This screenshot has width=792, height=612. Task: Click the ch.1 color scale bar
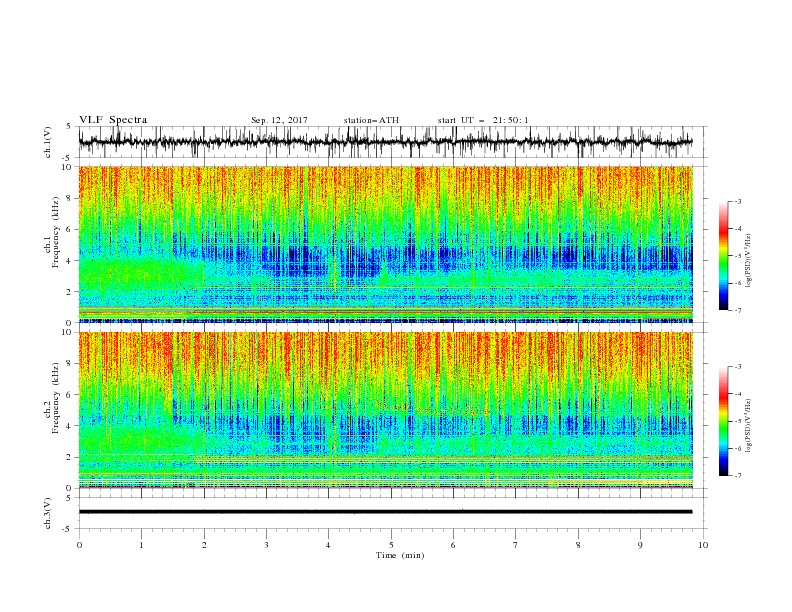[723, 256]
